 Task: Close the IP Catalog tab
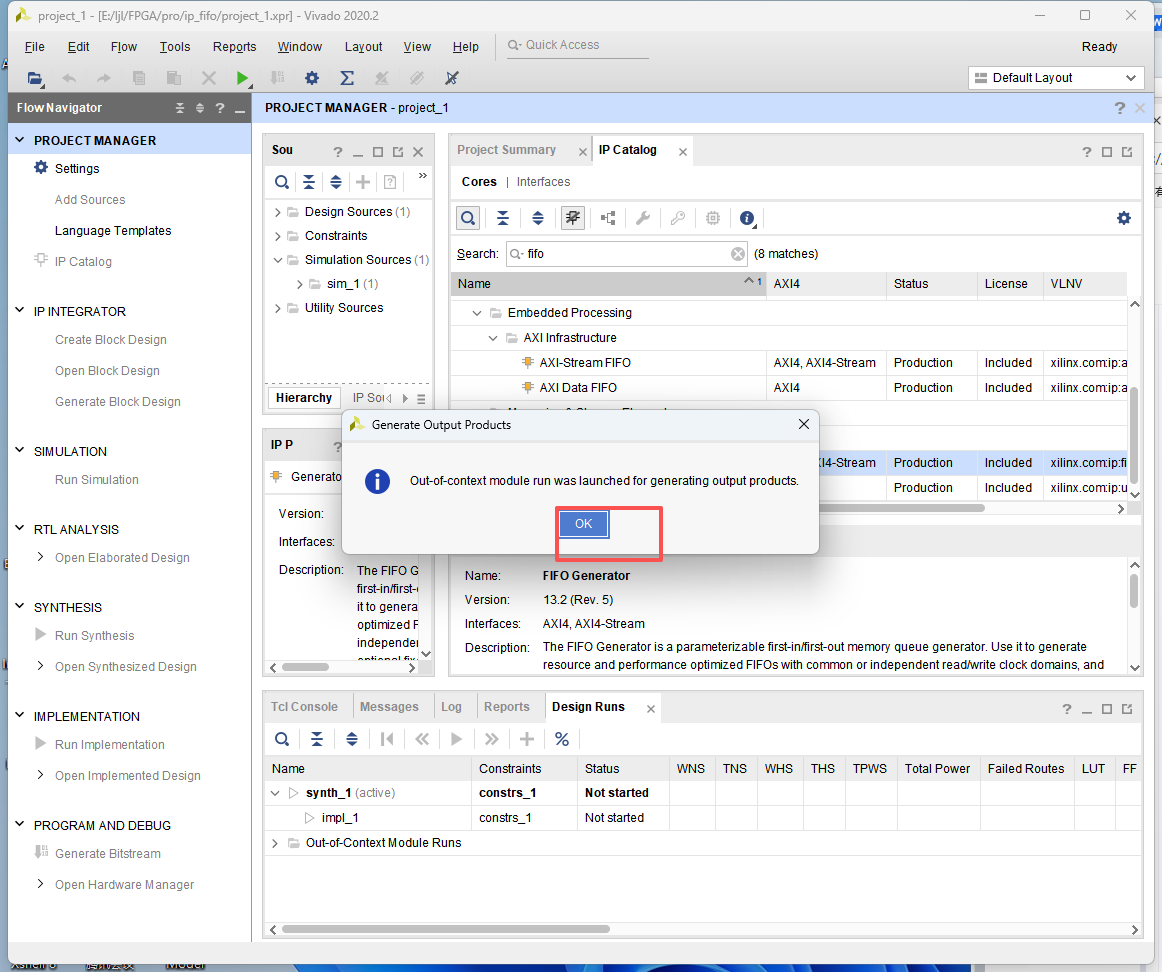point(683,152)
